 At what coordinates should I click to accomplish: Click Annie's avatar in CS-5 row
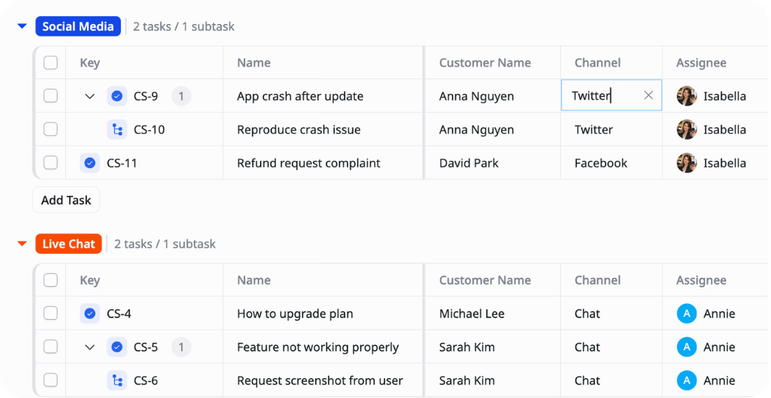tap(686, 347)
